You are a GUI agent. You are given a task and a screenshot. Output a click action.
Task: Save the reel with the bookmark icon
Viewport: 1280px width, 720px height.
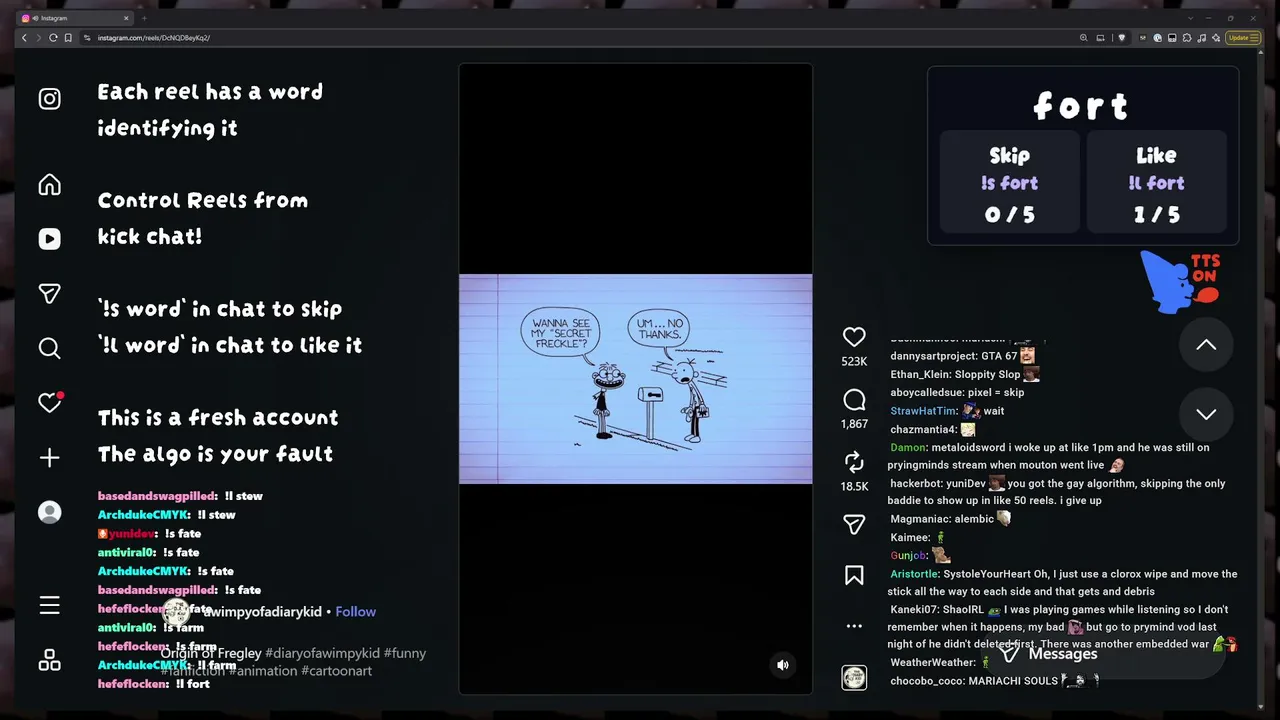[x=854, y=575]
